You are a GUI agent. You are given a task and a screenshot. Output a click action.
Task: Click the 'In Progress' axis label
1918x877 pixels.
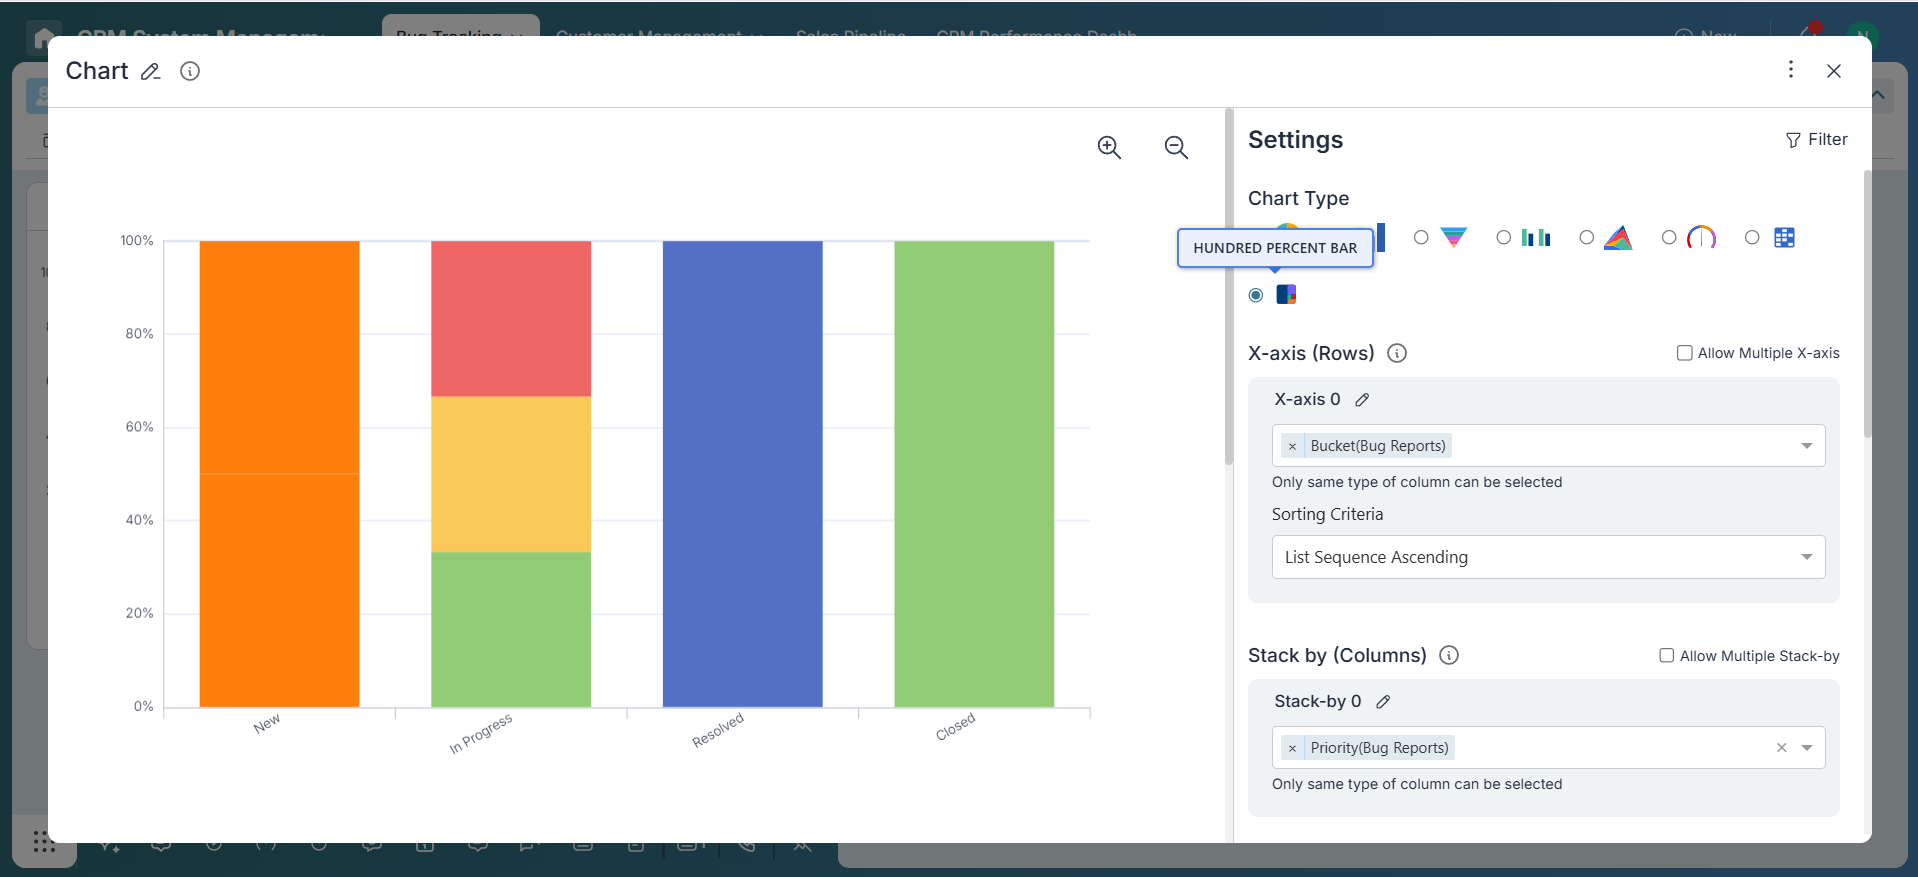pyautogui.click(x=481, y=734)
